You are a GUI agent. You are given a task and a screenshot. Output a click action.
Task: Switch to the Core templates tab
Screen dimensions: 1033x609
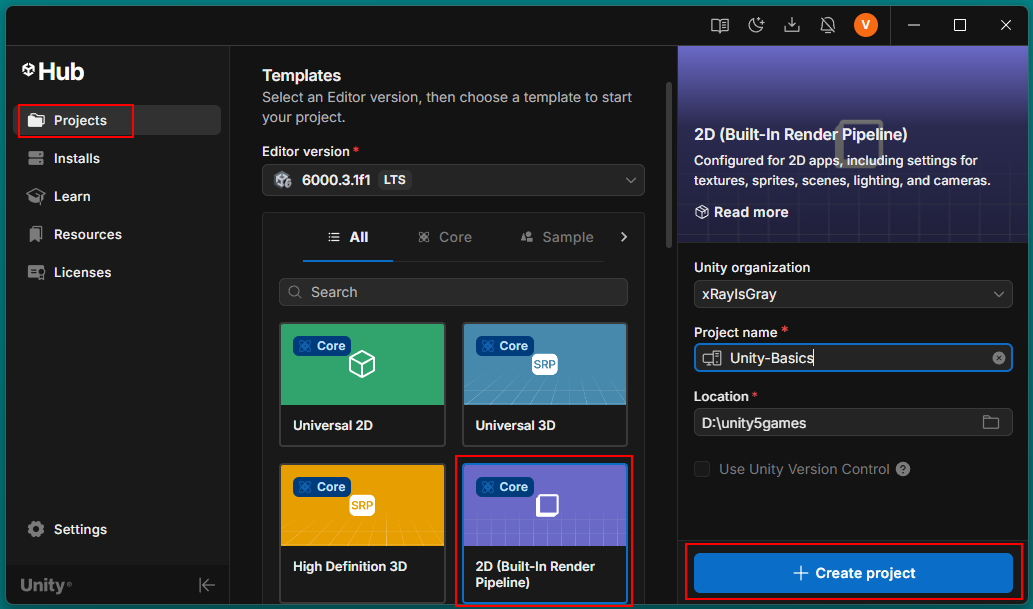(x=445, y=237)
